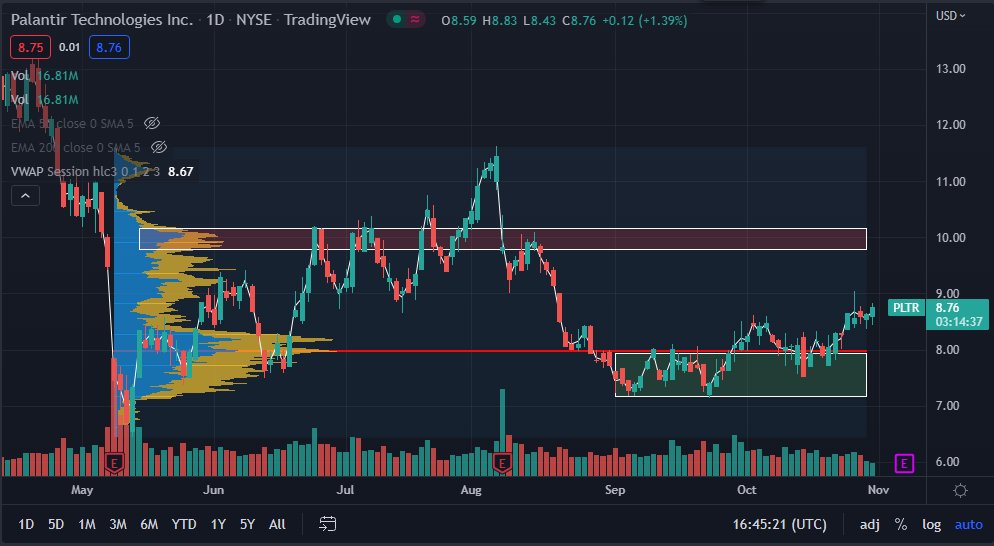994x546 pixels.
Task: Toggle the log scale option
Action: coord(931,524)
